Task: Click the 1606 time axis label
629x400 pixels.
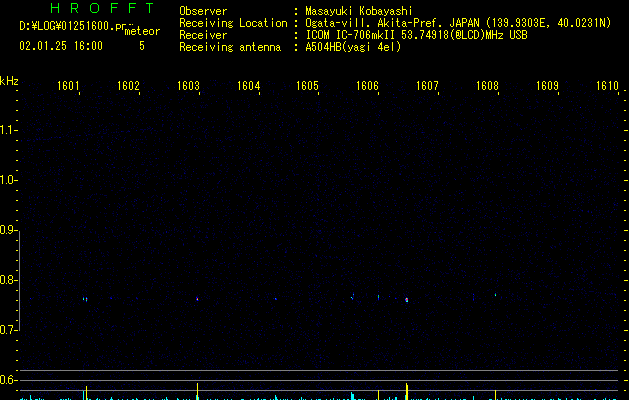Action: coord(367,86)
